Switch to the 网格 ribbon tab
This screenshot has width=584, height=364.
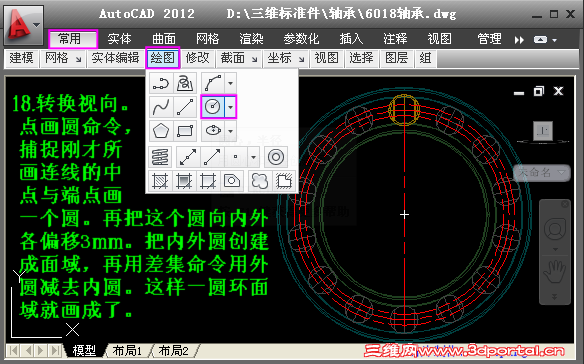(x=207, y=39)
